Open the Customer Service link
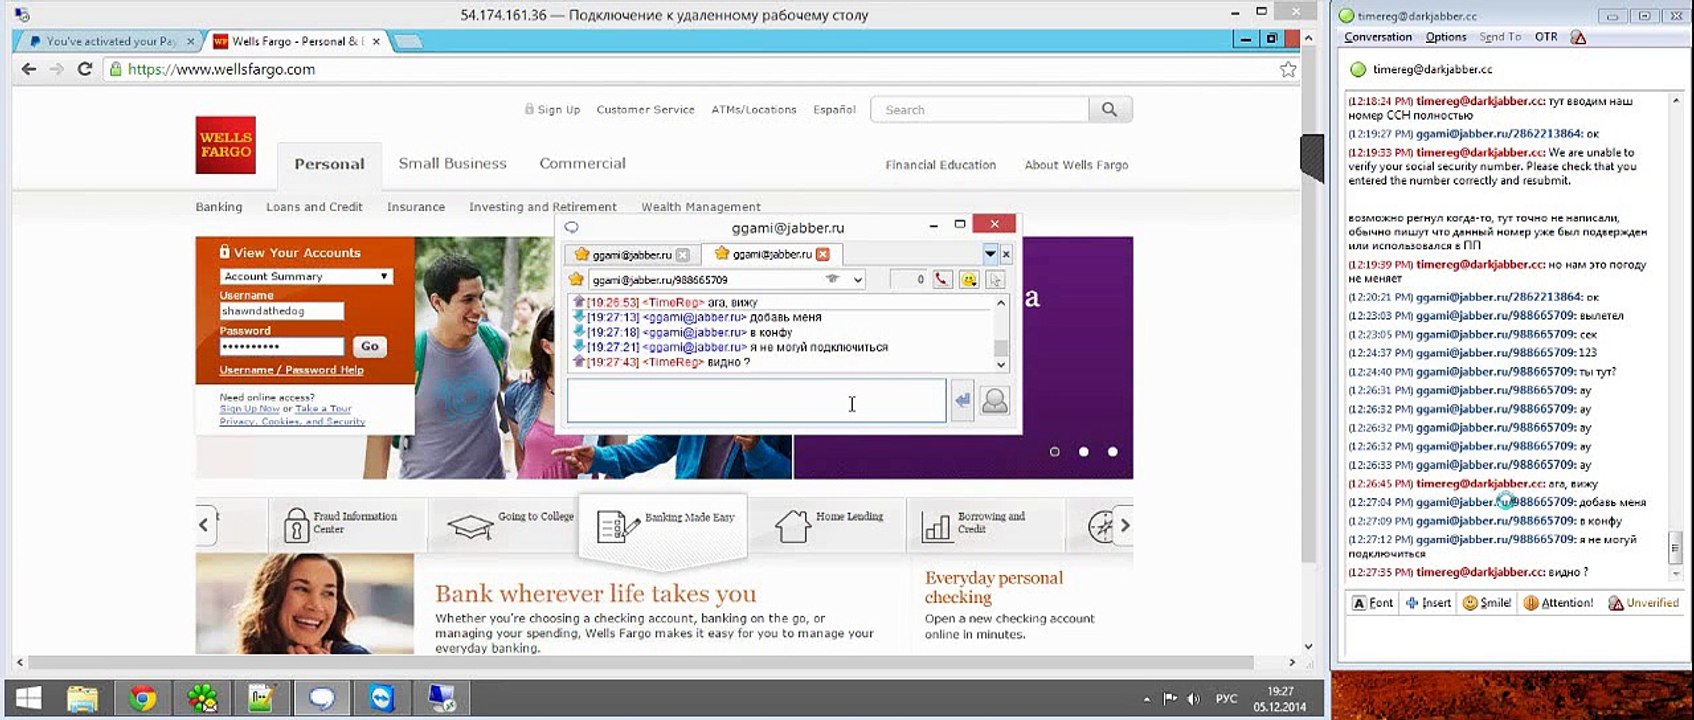 [x=645, y=110]
